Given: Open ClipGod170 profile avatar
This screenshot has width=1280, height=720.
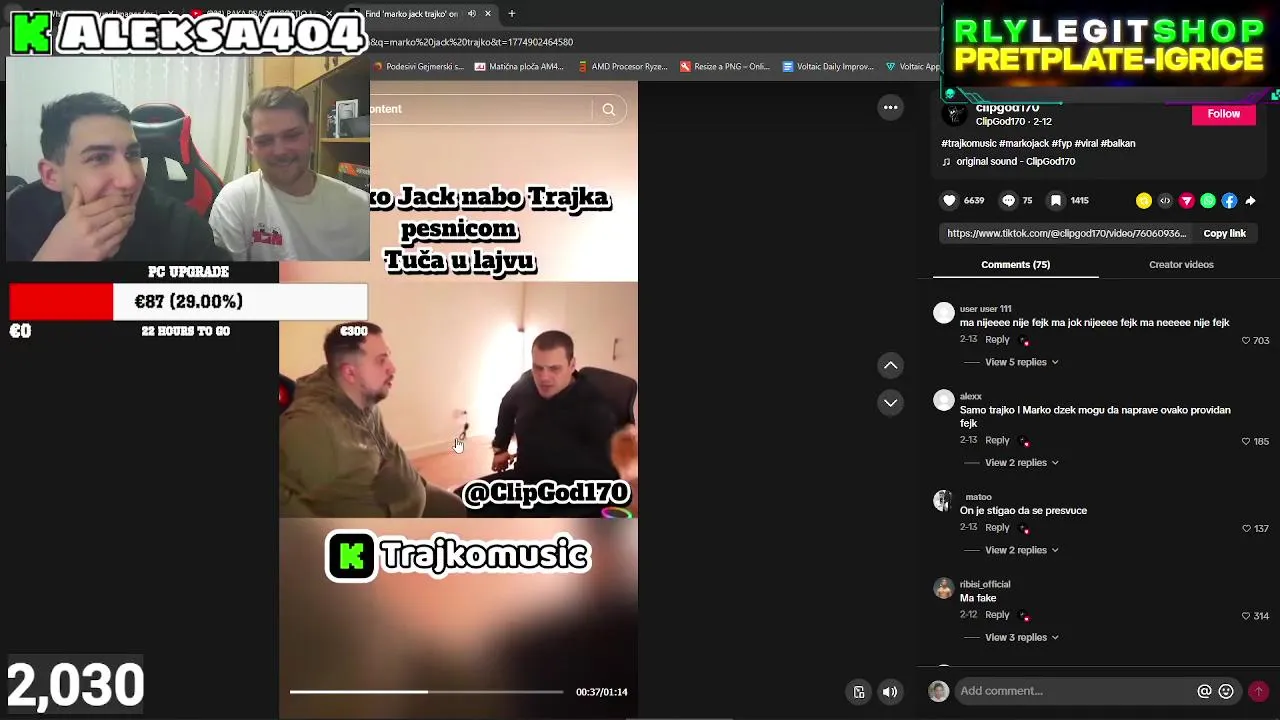Looking at the screenshot, I should pyautogui.click(x=955, y=114).
